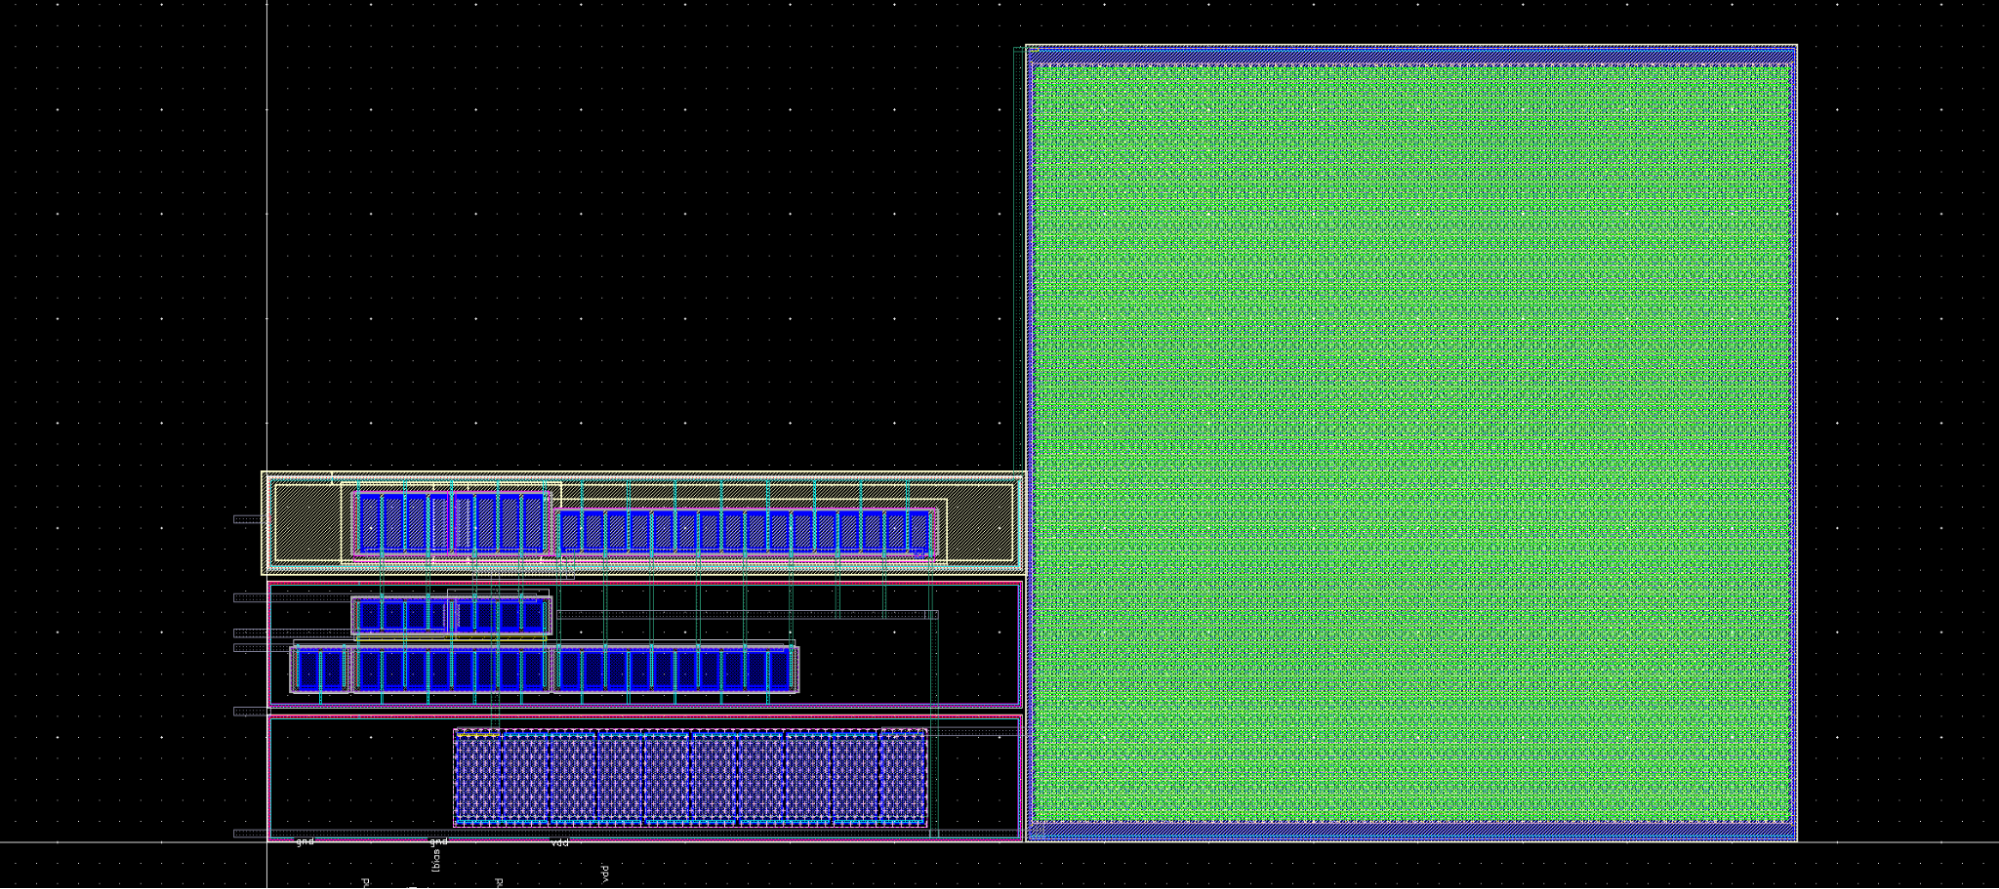Select the tall transistor group in the top n-well
The image size is (1999, 889).
click(x=451, y=522)
